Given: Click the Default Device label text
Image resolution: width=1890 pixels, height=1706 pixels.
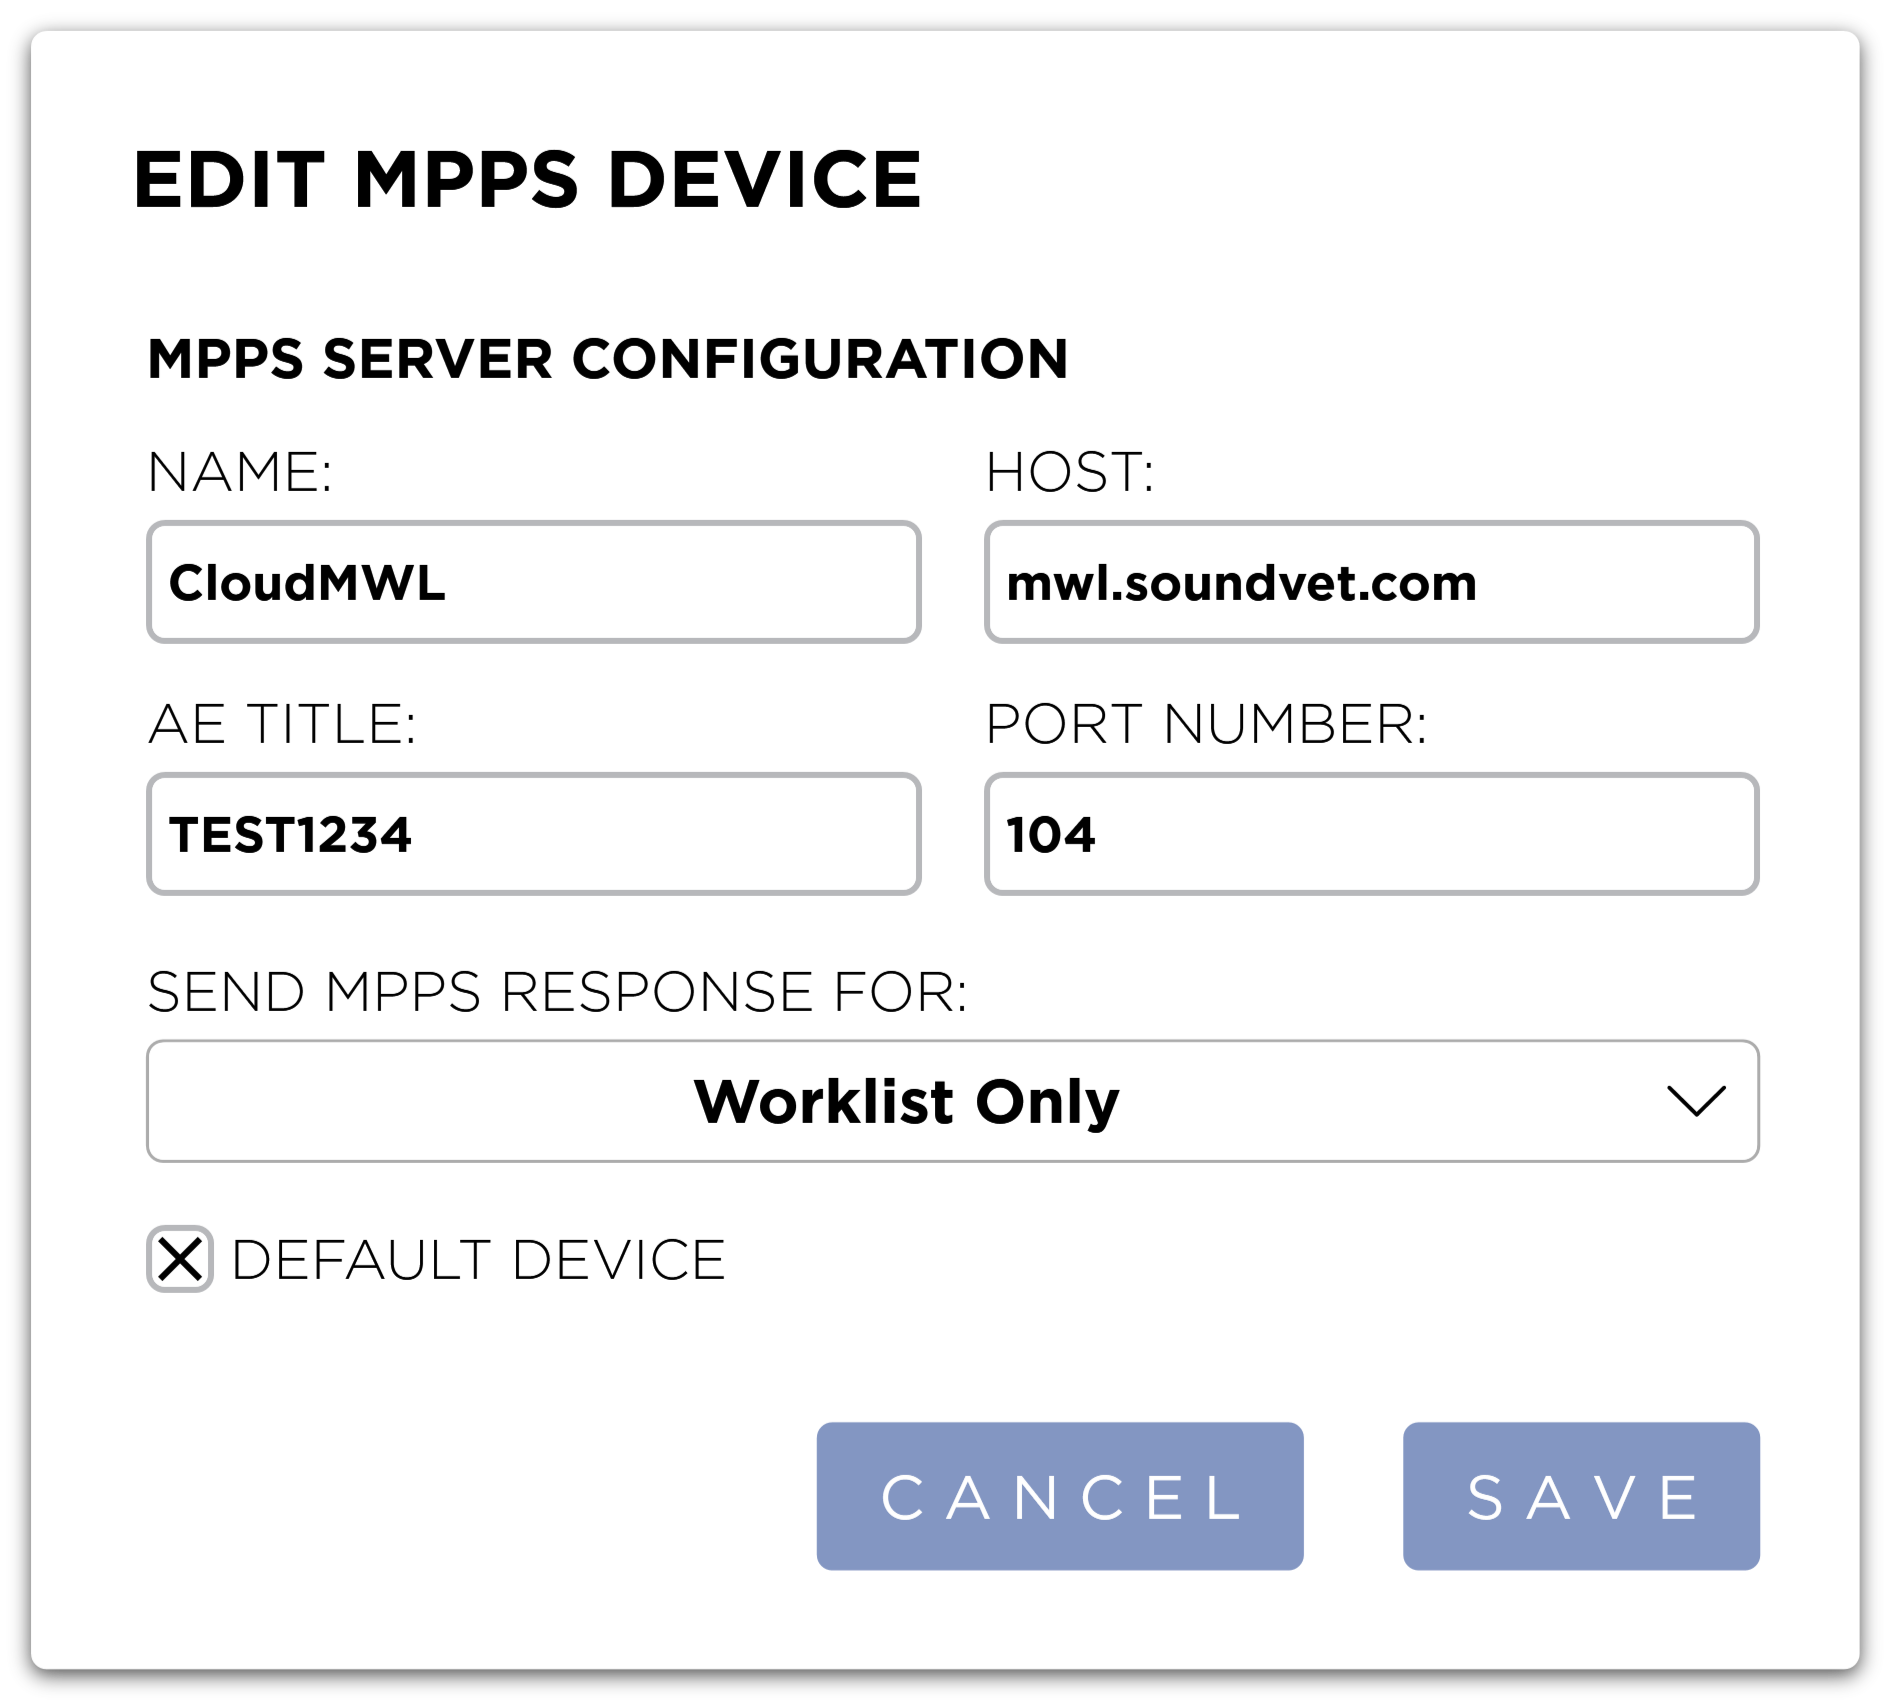Looking at the screenshot, I should click(478, 1260).
